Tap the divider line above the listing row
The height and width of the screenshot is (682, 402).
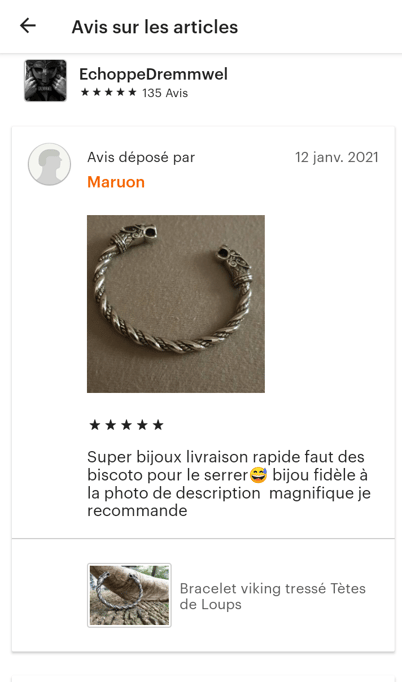[203, 538]
